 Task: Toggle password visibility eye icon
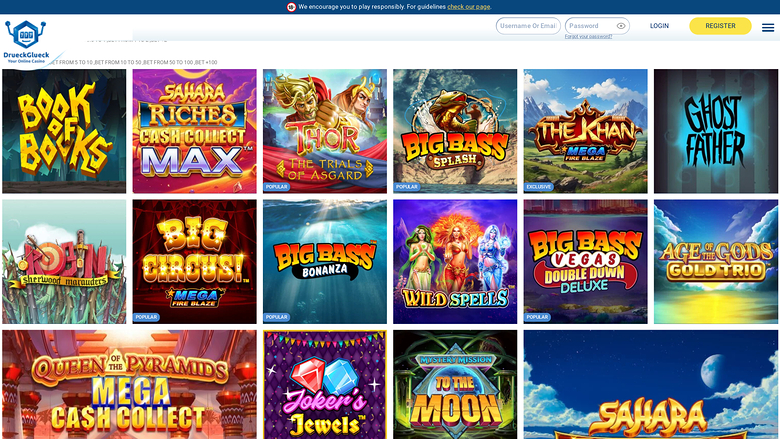[621, 26]
